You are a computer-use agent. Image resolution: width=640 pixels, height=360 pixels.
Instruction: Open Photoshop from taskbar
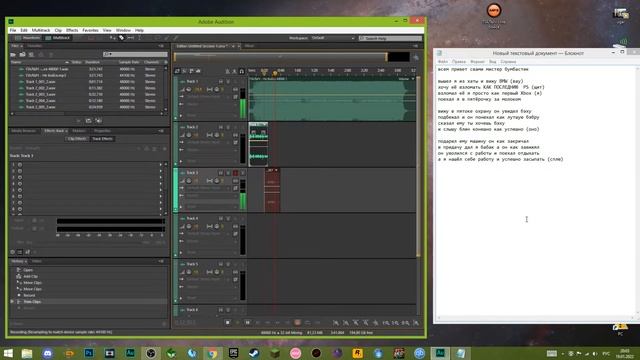[89, 353]
